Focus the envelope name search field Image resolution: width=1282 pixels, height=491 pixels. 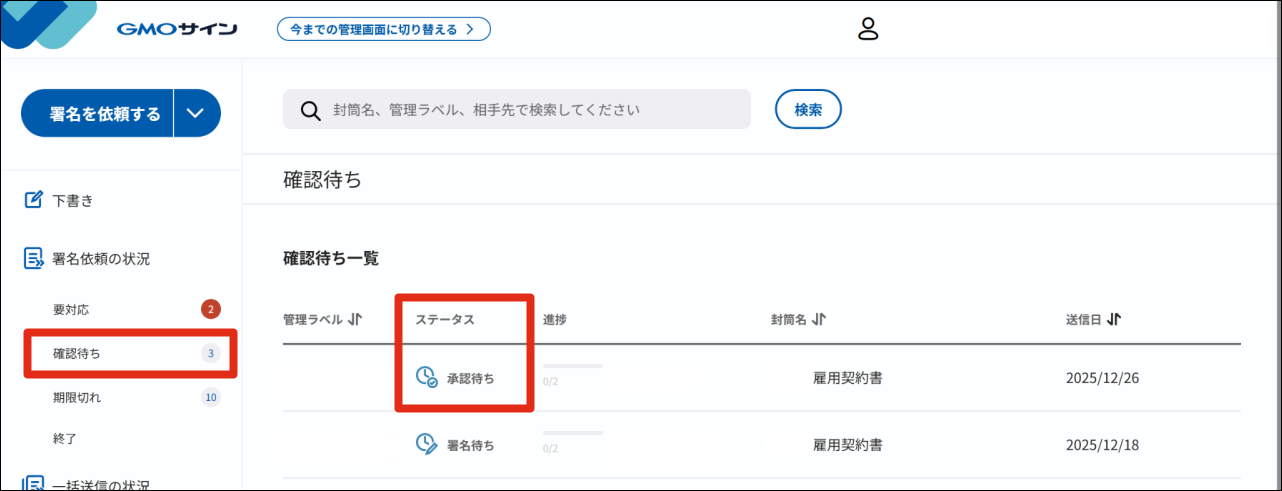(x=530, y=110)
